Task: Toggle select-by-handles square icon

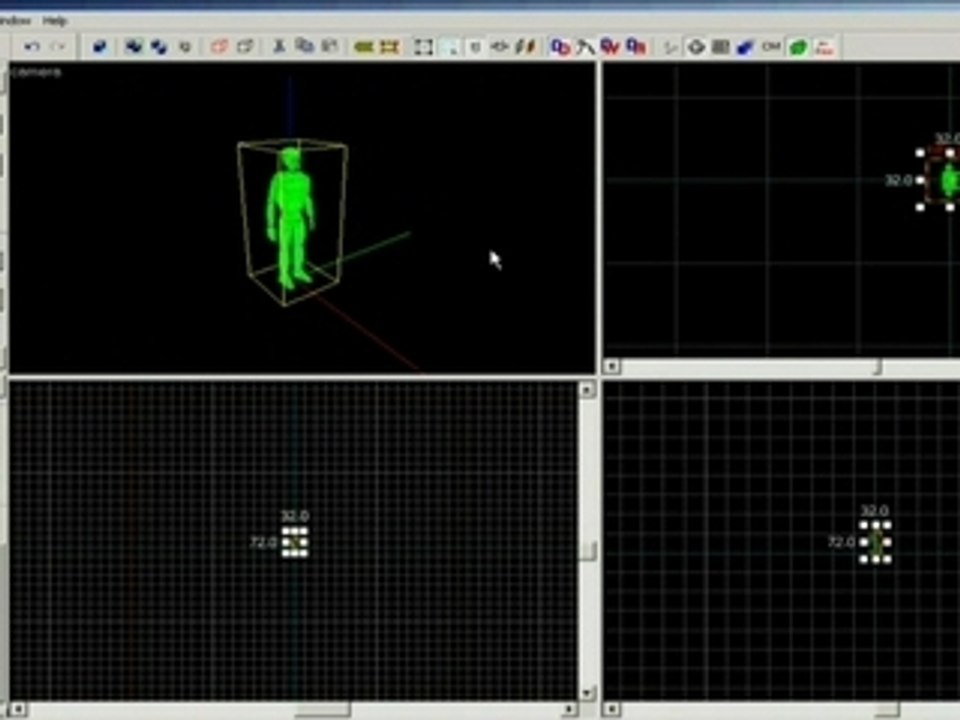Action: 423,47
